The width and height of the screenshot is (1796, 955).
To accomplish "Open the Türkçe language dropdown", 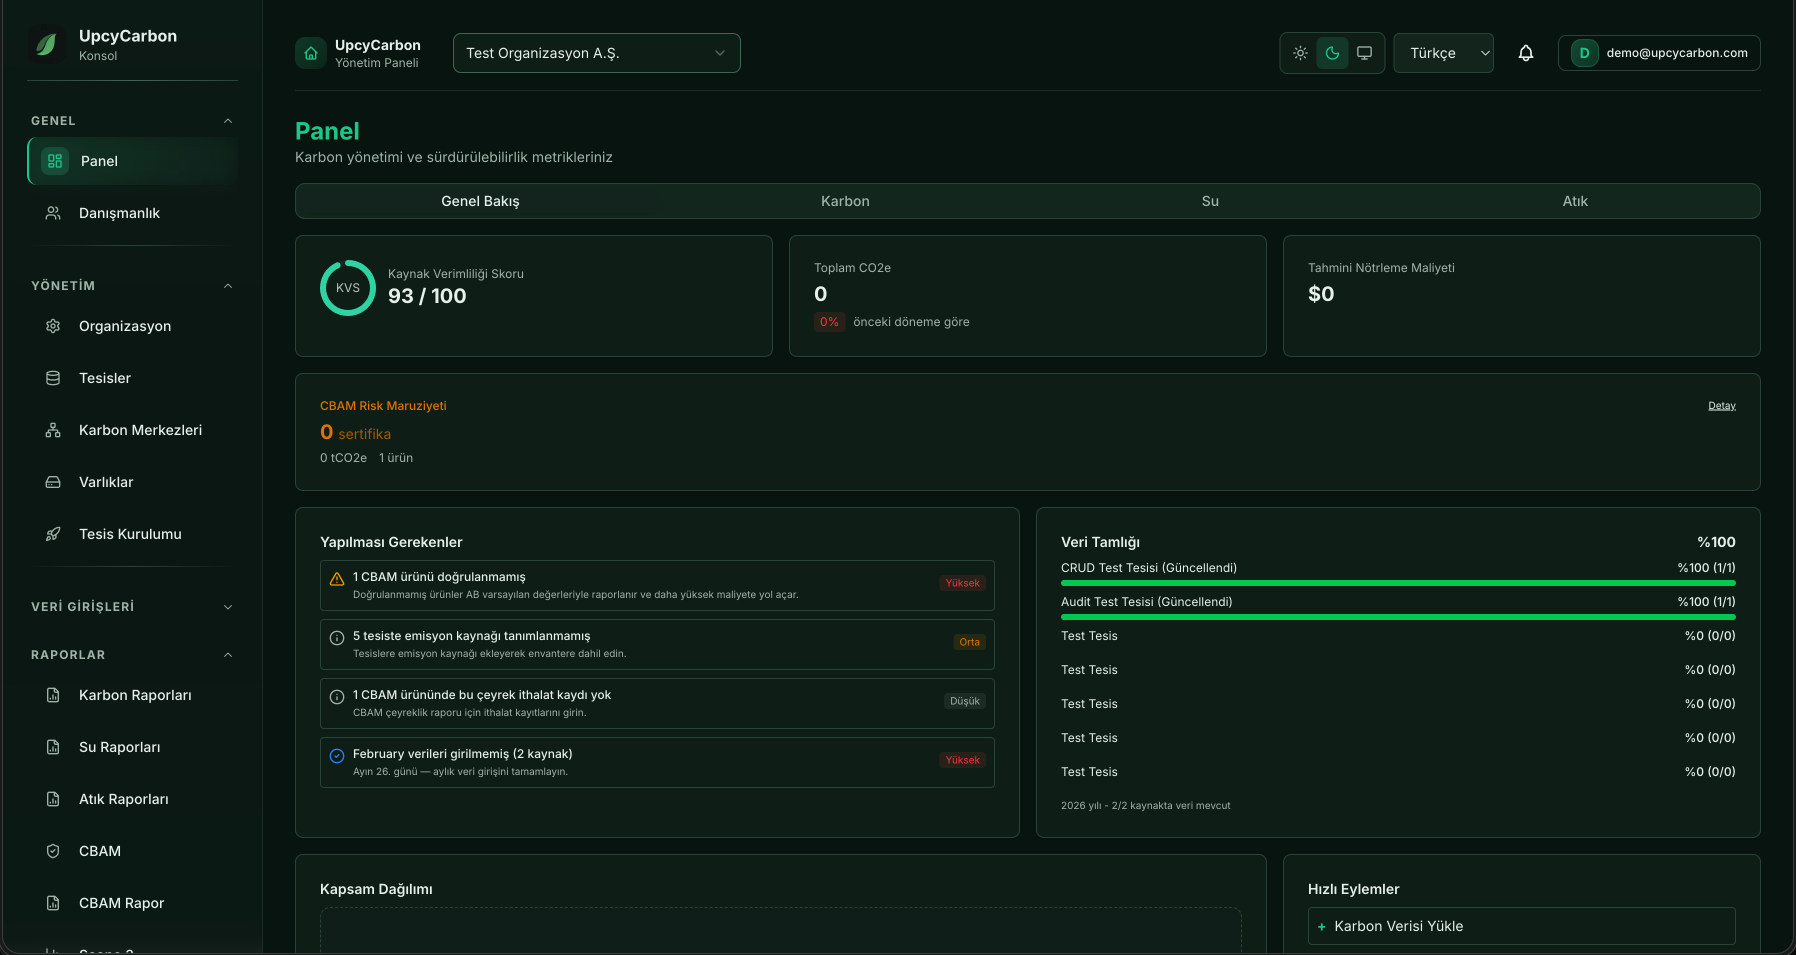I will click(1443, 53).
